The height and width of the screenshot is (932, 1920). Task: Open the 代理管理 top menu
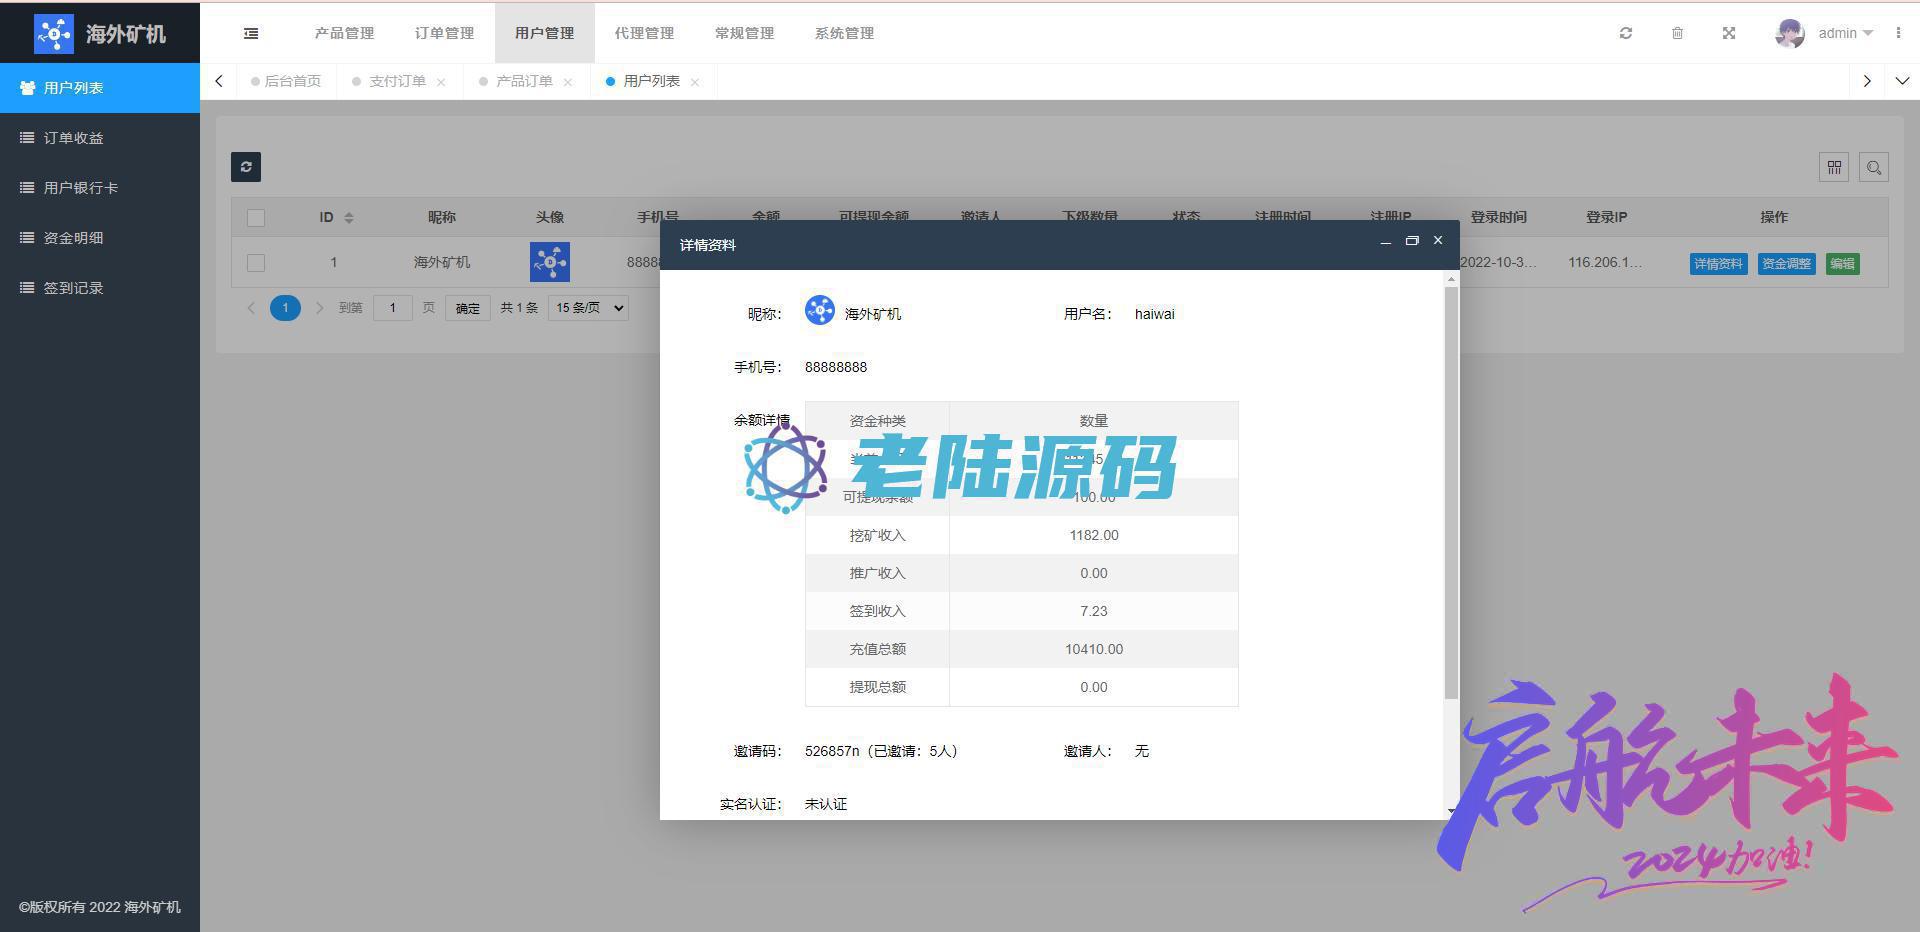(x=645, y=33)
